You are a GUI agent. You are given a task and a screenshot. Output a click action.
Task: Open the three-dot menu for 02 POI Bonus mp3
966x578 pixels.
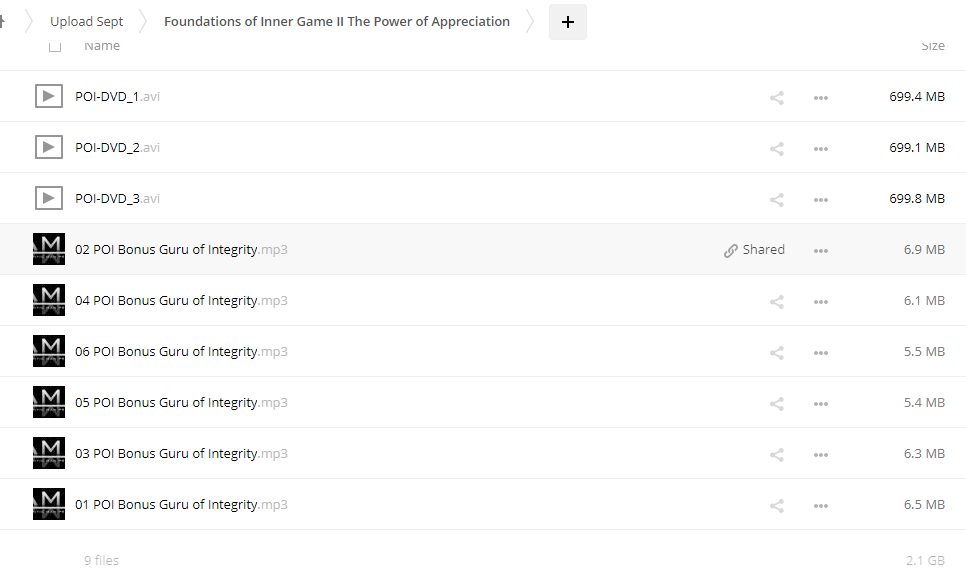[x=821, y=250]
